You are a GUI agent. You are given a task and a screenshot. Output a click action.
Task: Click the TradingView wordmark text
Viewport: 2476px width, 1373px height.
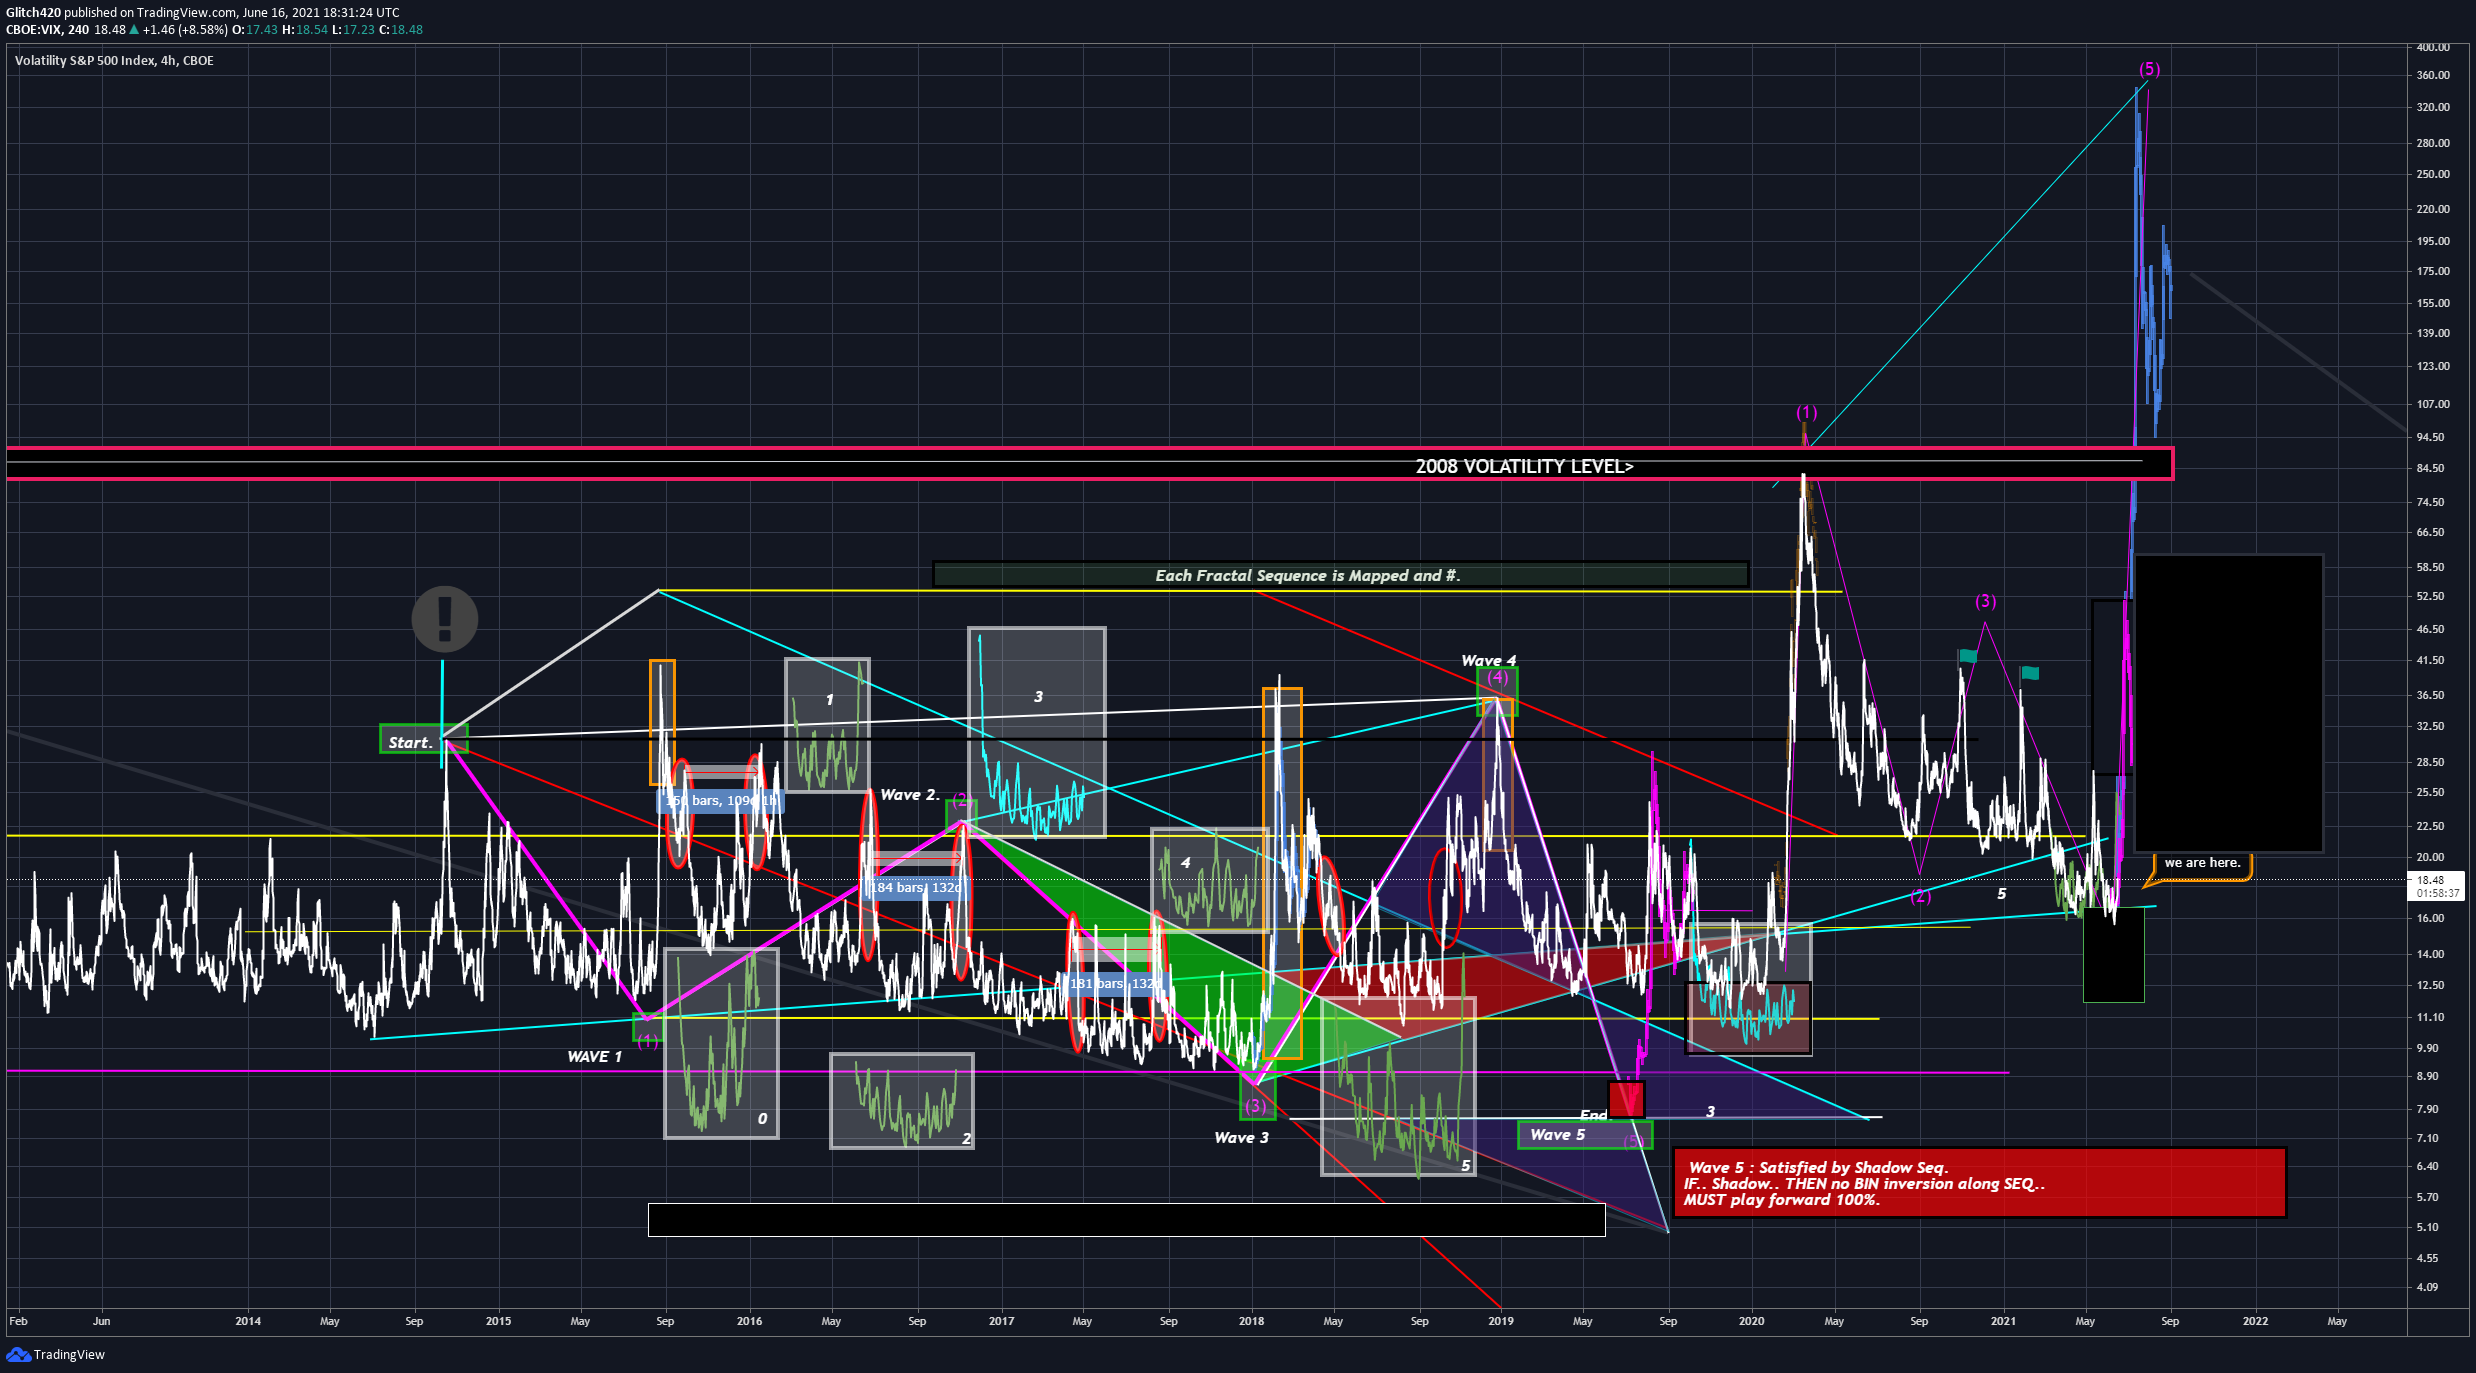(x=69, y=1355)
